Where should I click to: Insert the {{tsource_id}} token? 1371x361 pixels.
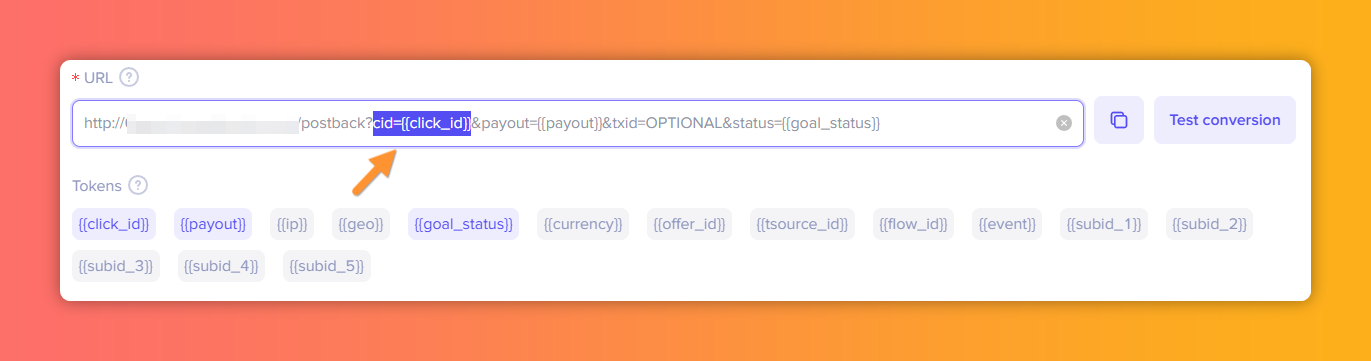pos(802,224)
